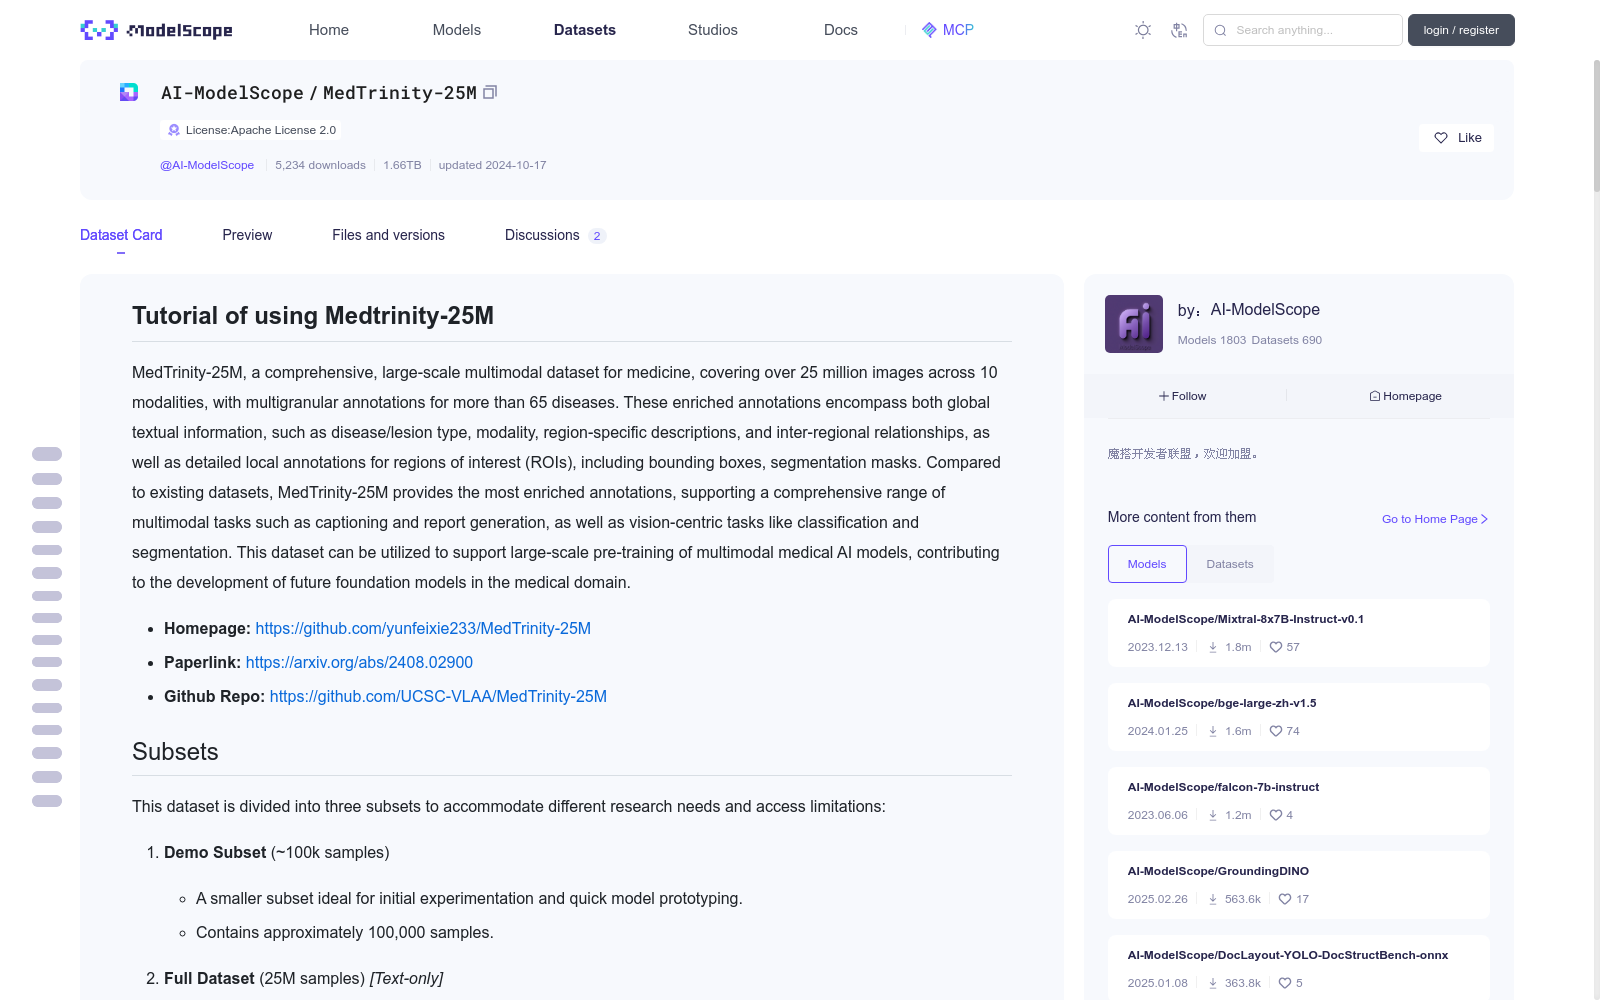The height and width of the screenshot is (1000, 1600).
Task: Click Go to Home Page link
Action: coord(1435,519)
